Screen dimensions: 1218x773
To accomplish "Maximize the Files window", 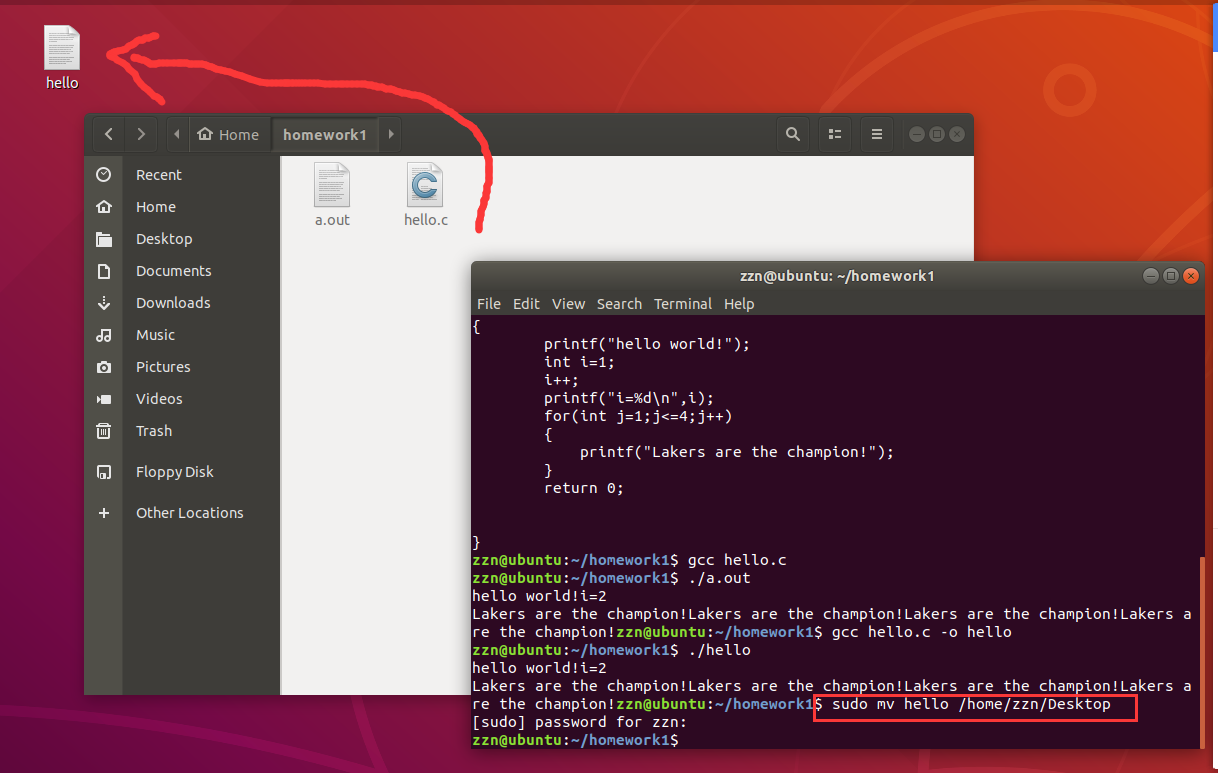I will pos(937,134).
